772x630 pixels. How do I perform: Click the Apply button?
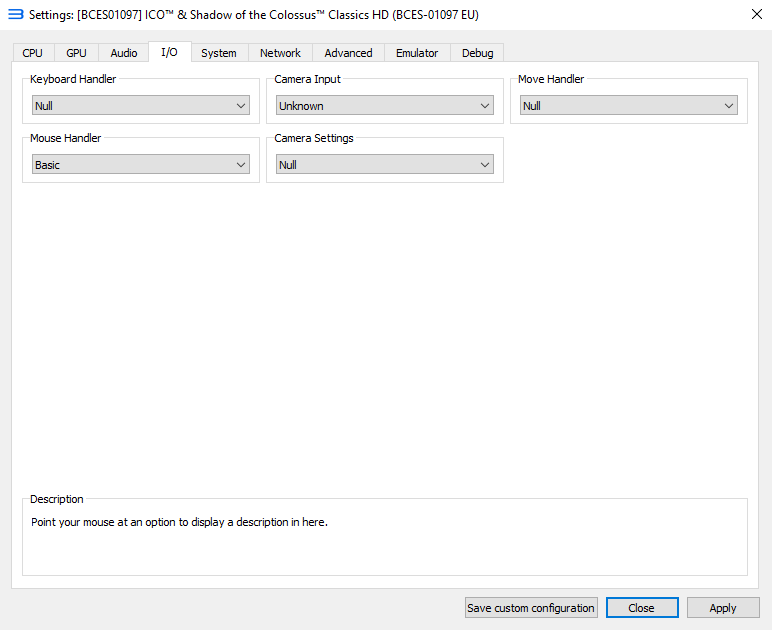(723, 608)
